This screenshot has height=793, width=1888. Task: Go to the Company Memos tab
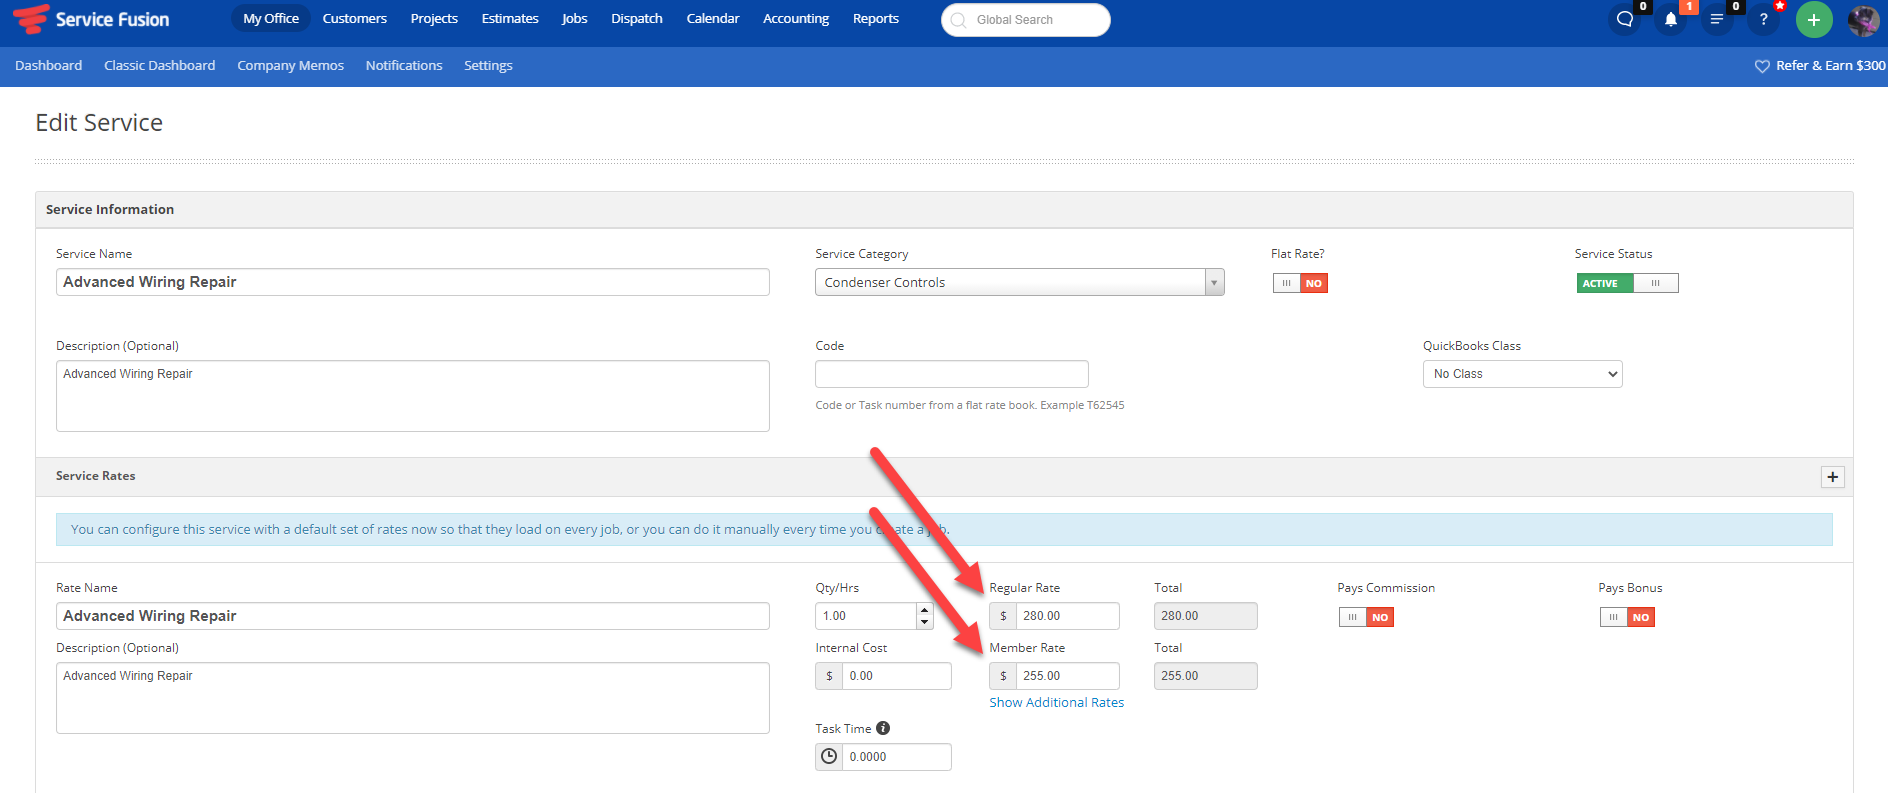[x=290, y=66]
